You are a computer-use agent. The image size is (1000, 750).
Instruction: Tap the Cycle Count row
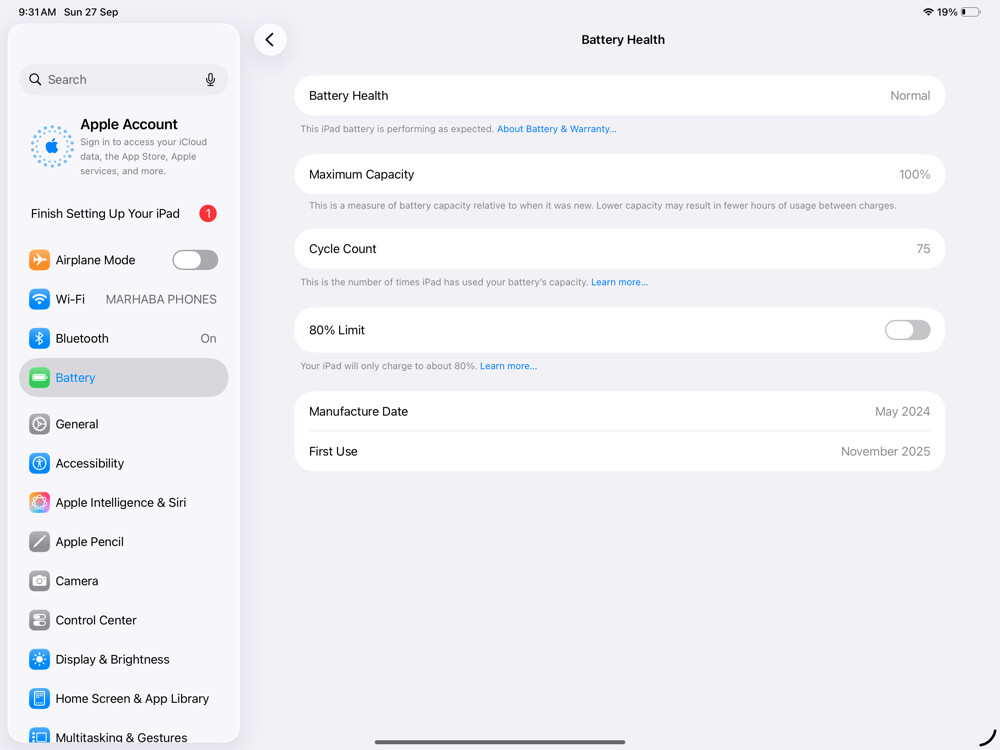click(x=619, y=249)
